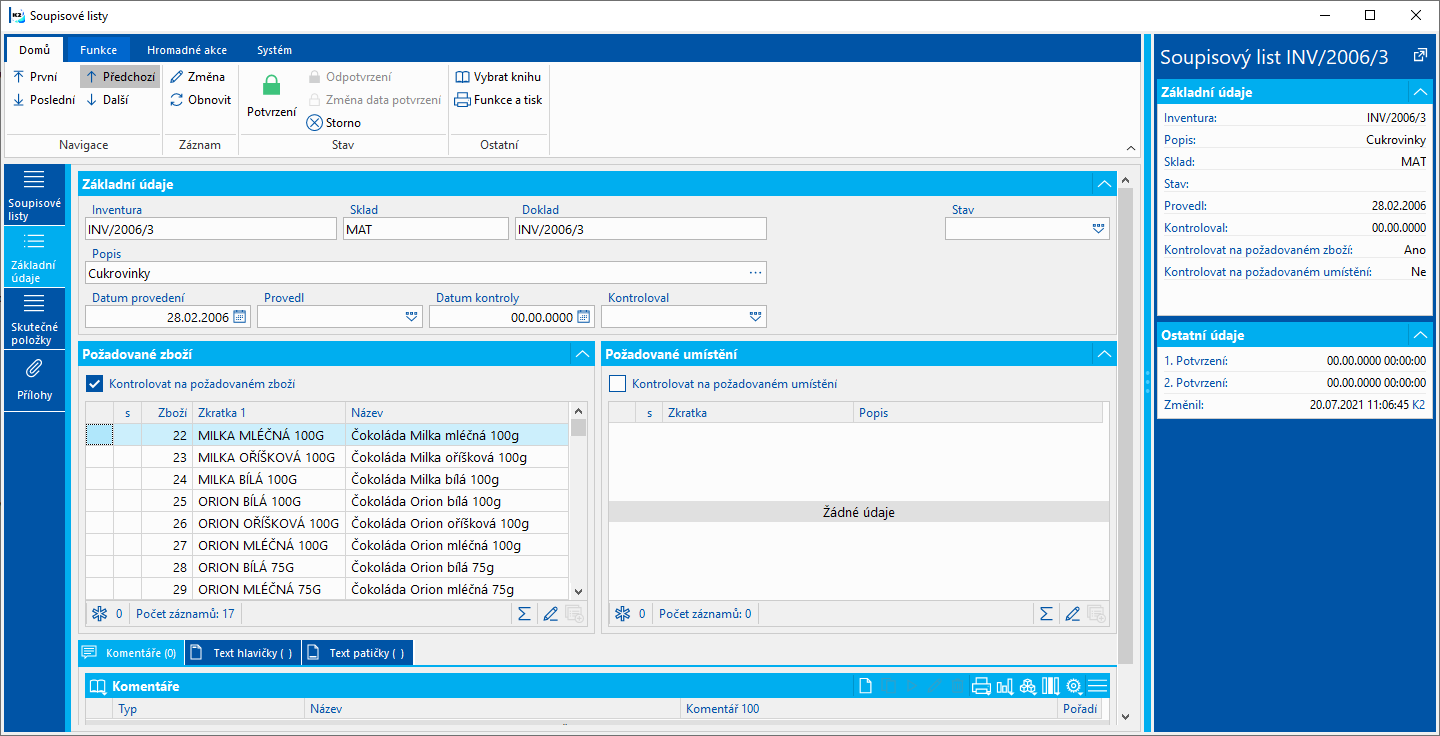The height and width of the screenshot is (736, 1440).
Task: Collapse the Ostatní údaje section
Action: pos(1420,335)
